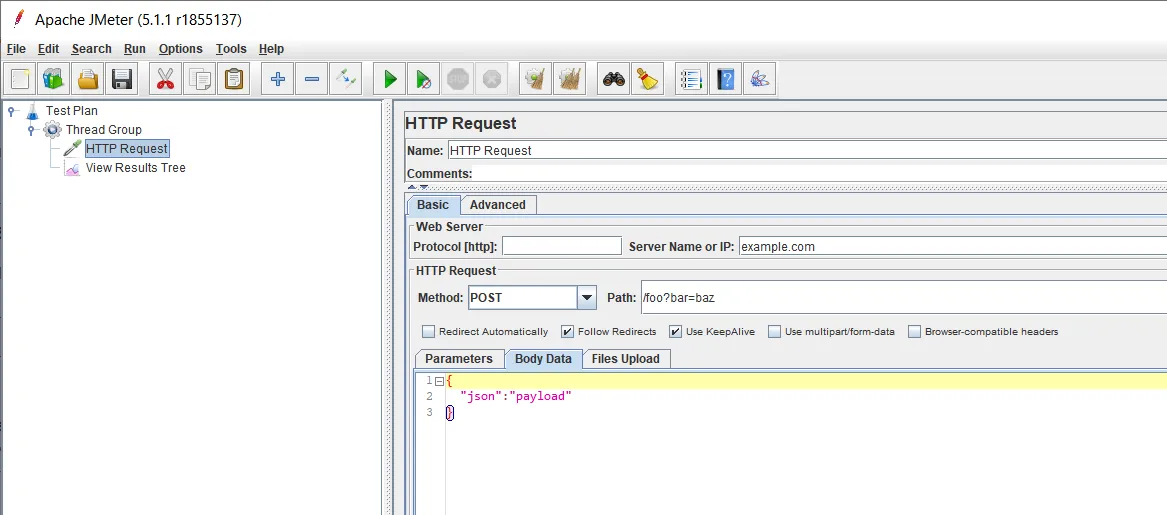Click the Clear All double broom icon
Image resolution: width=1167 pixels, height=515 pixels.
tap(569, 78)
